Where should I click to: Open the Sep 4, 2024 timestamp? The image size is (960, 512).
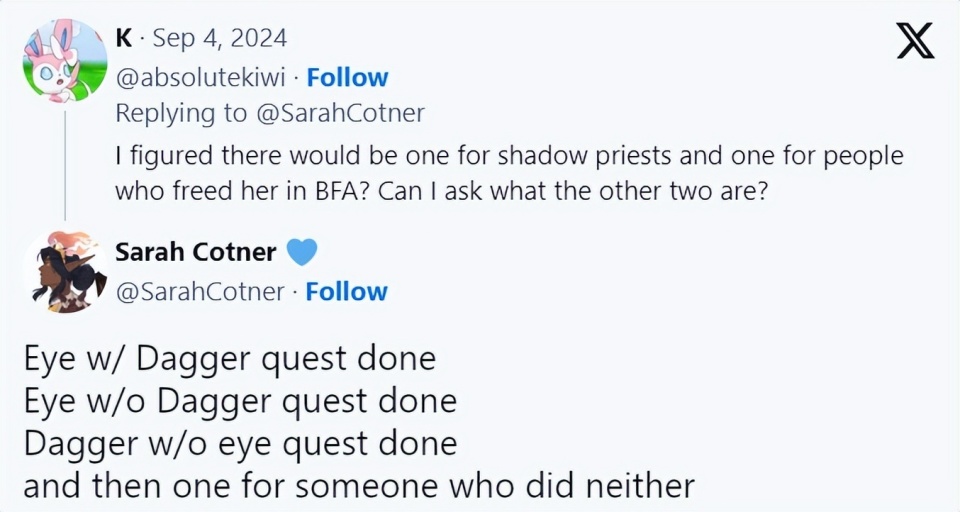(218, 39)
